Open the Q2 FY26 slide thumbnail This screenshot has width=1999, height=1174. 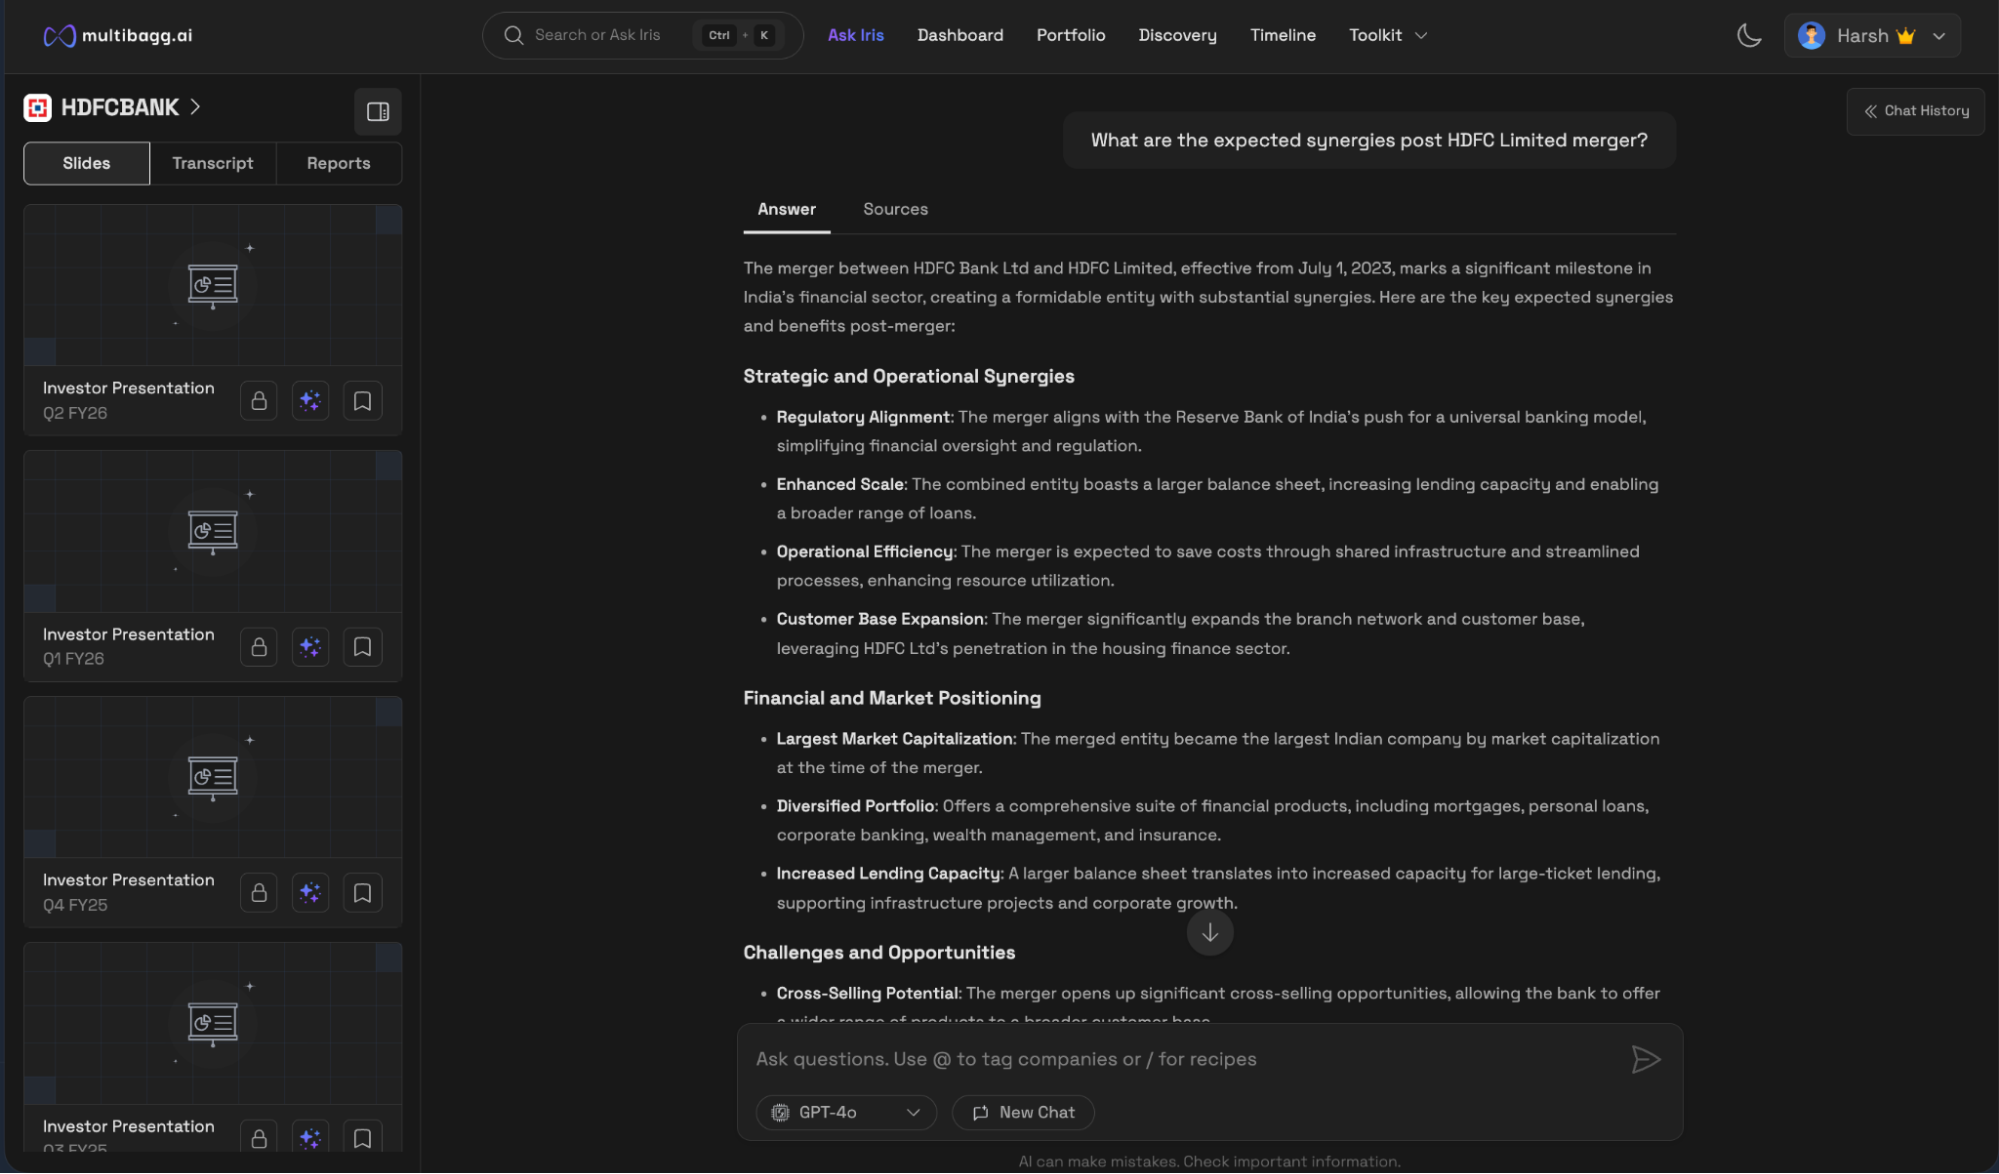pos(212,285)
